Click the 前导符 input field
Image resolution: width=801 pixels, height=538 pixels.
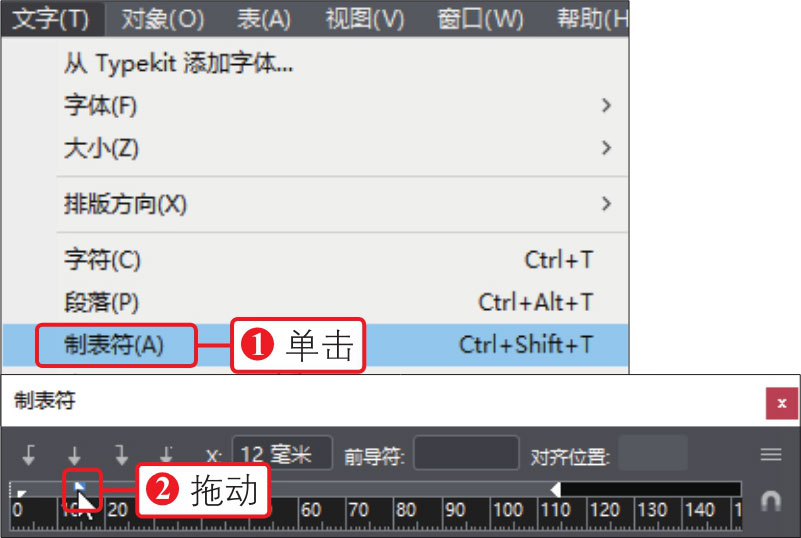click(466, 454)
